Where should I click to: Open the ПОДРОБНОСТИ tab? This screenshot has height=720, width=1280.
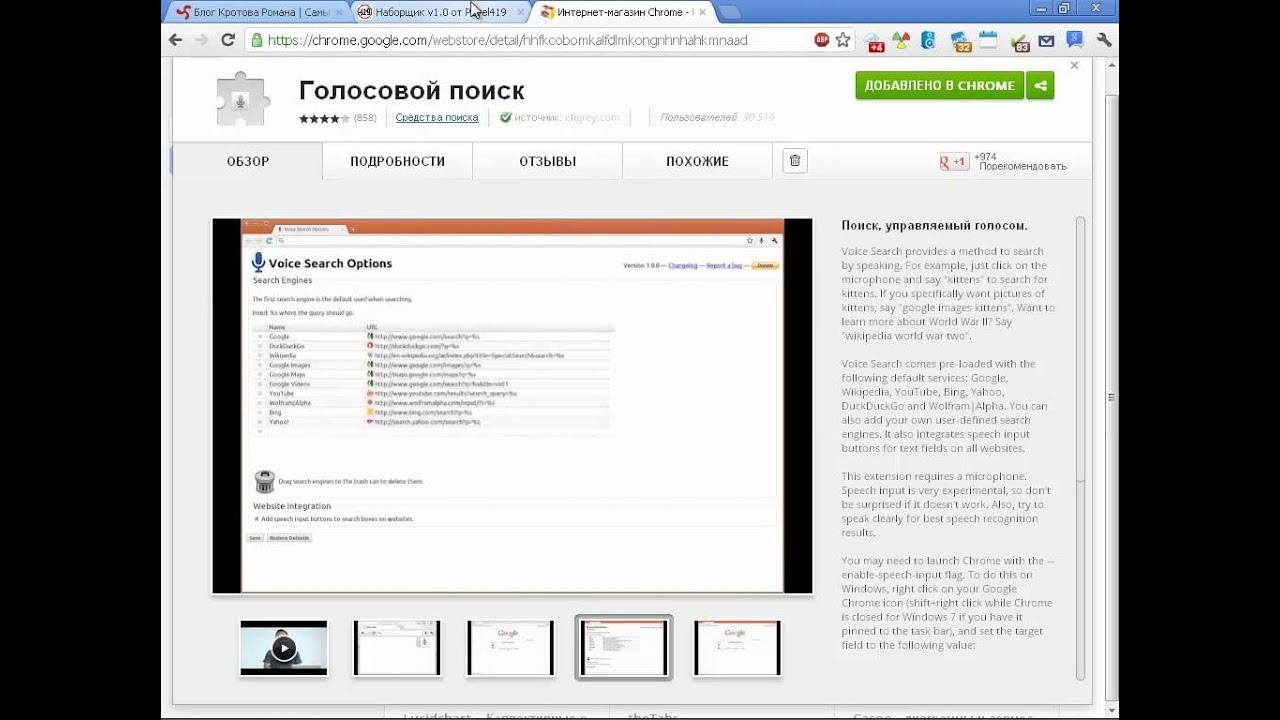tap(397, 161)
